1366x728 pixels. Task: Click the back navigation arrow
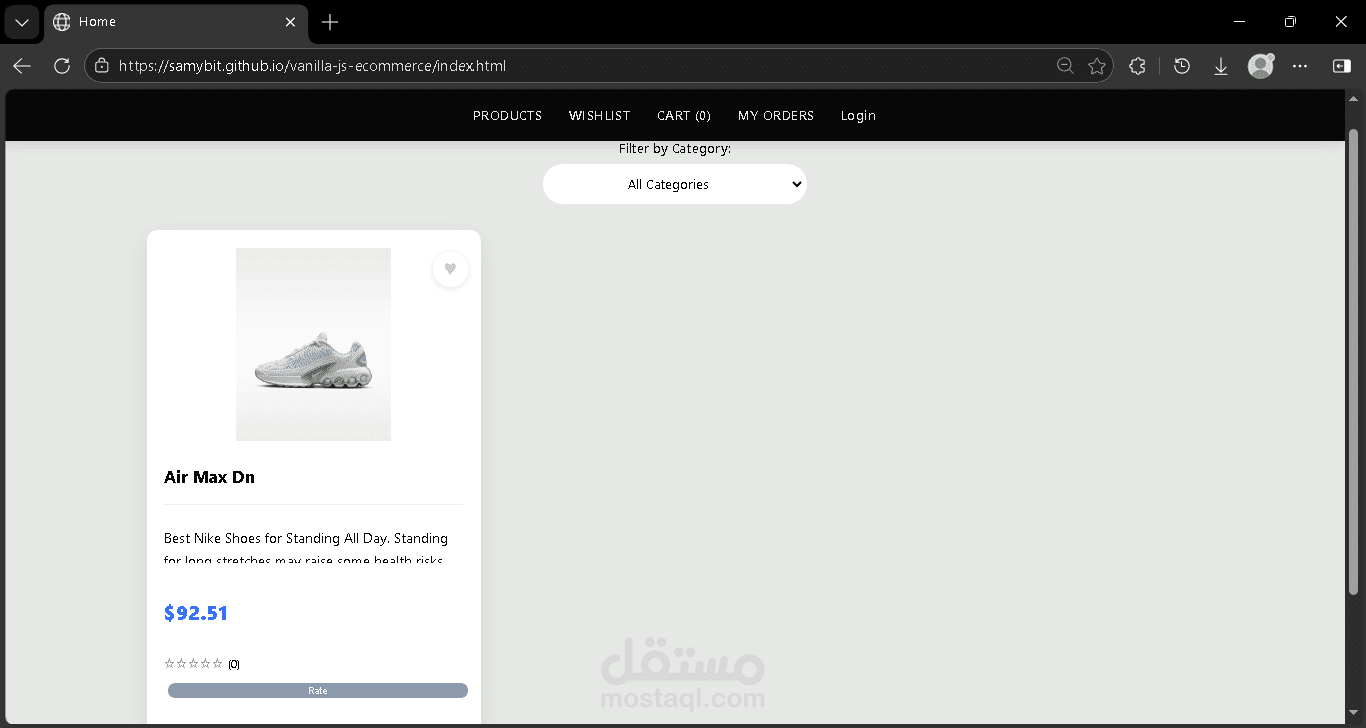(x=21, y=65)
